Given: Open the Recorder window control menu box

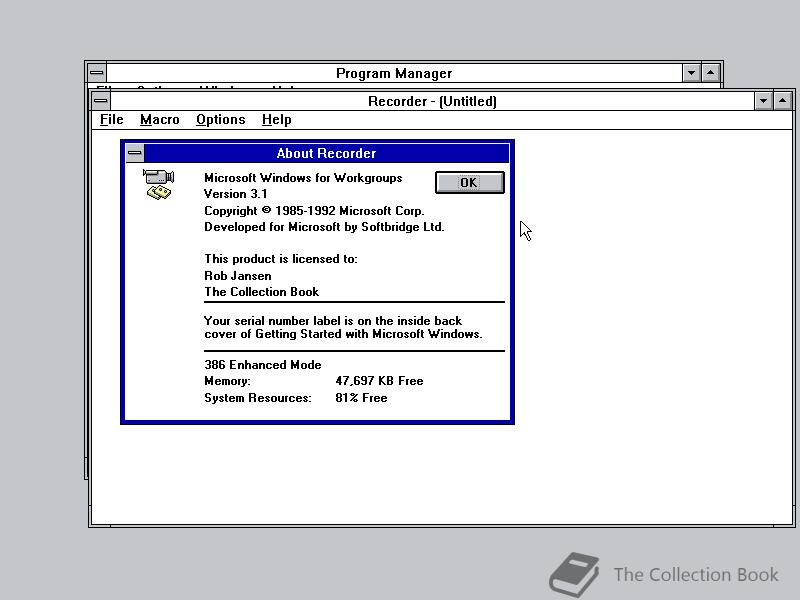Looking at the screenshot, I should pyautogui.click(x=101, y=101).
